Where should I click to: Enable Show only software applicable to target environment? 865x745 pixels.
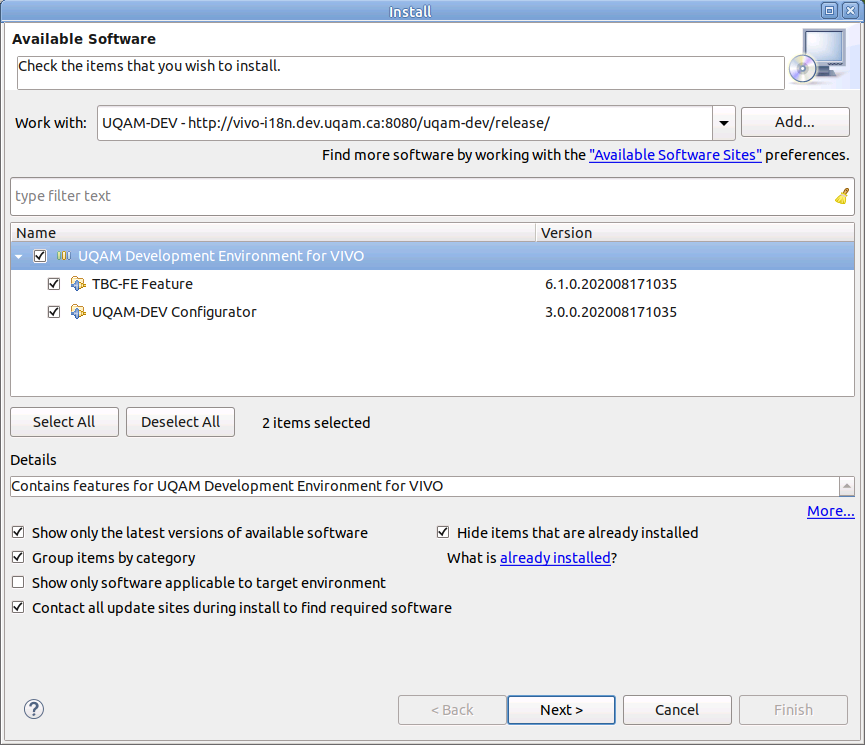pyautogui.click(x=18, y=583)
